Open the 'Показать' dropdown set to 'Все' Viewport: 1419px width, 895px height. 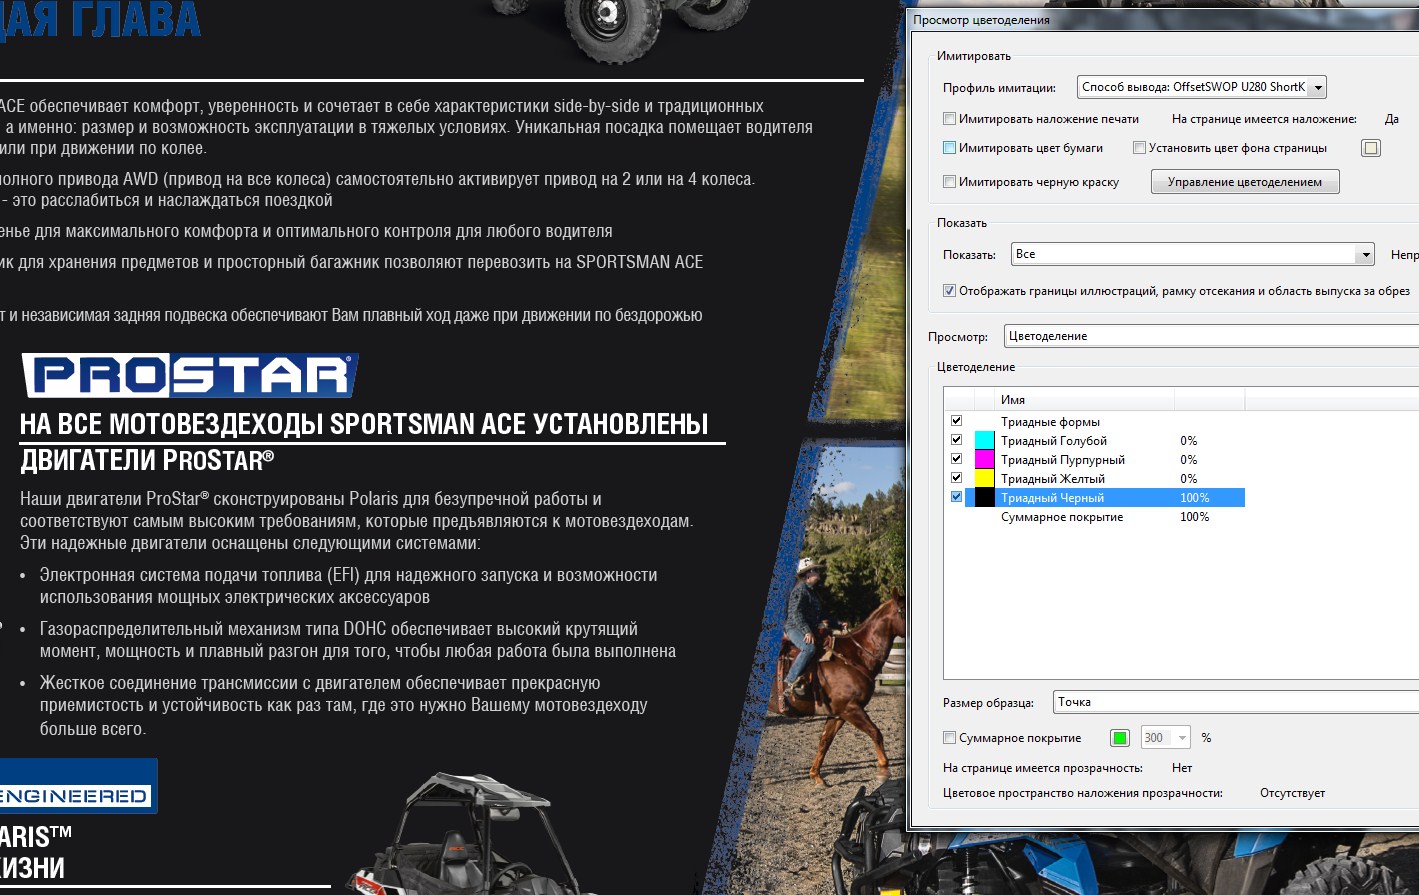(1192, 254)
